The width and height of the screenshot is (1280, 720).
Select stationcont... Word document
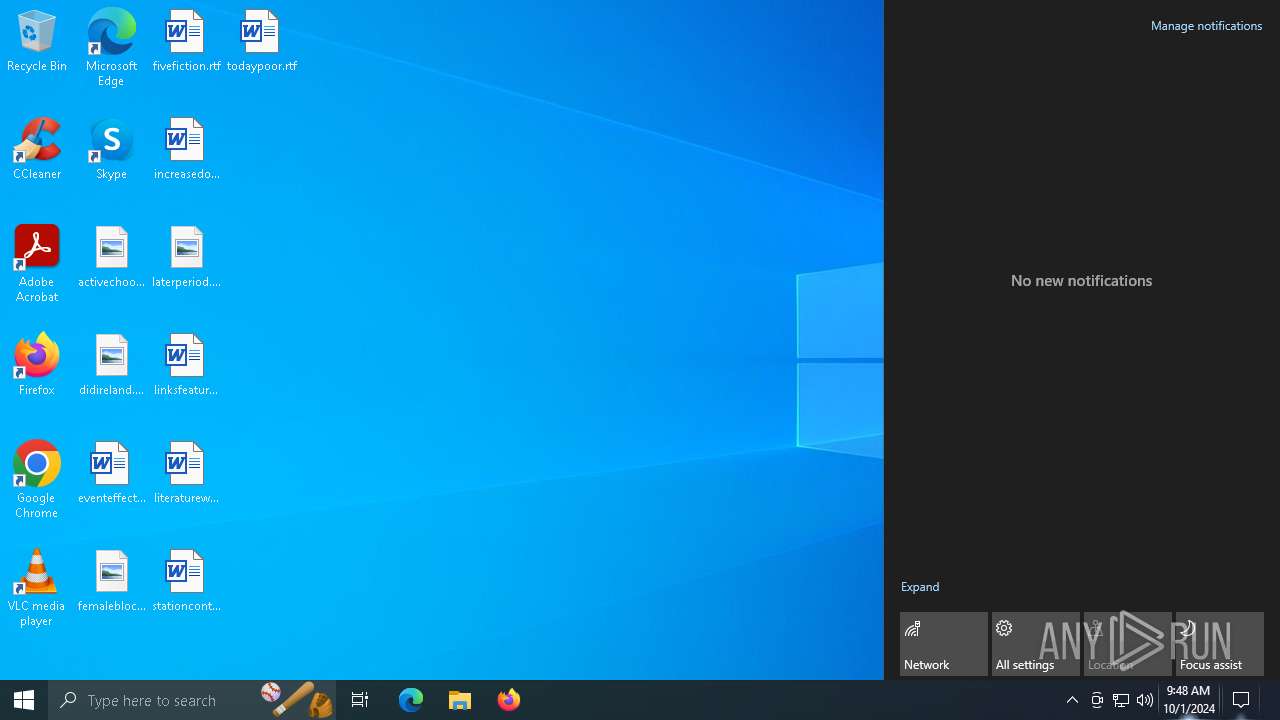(x=186, y=581)
